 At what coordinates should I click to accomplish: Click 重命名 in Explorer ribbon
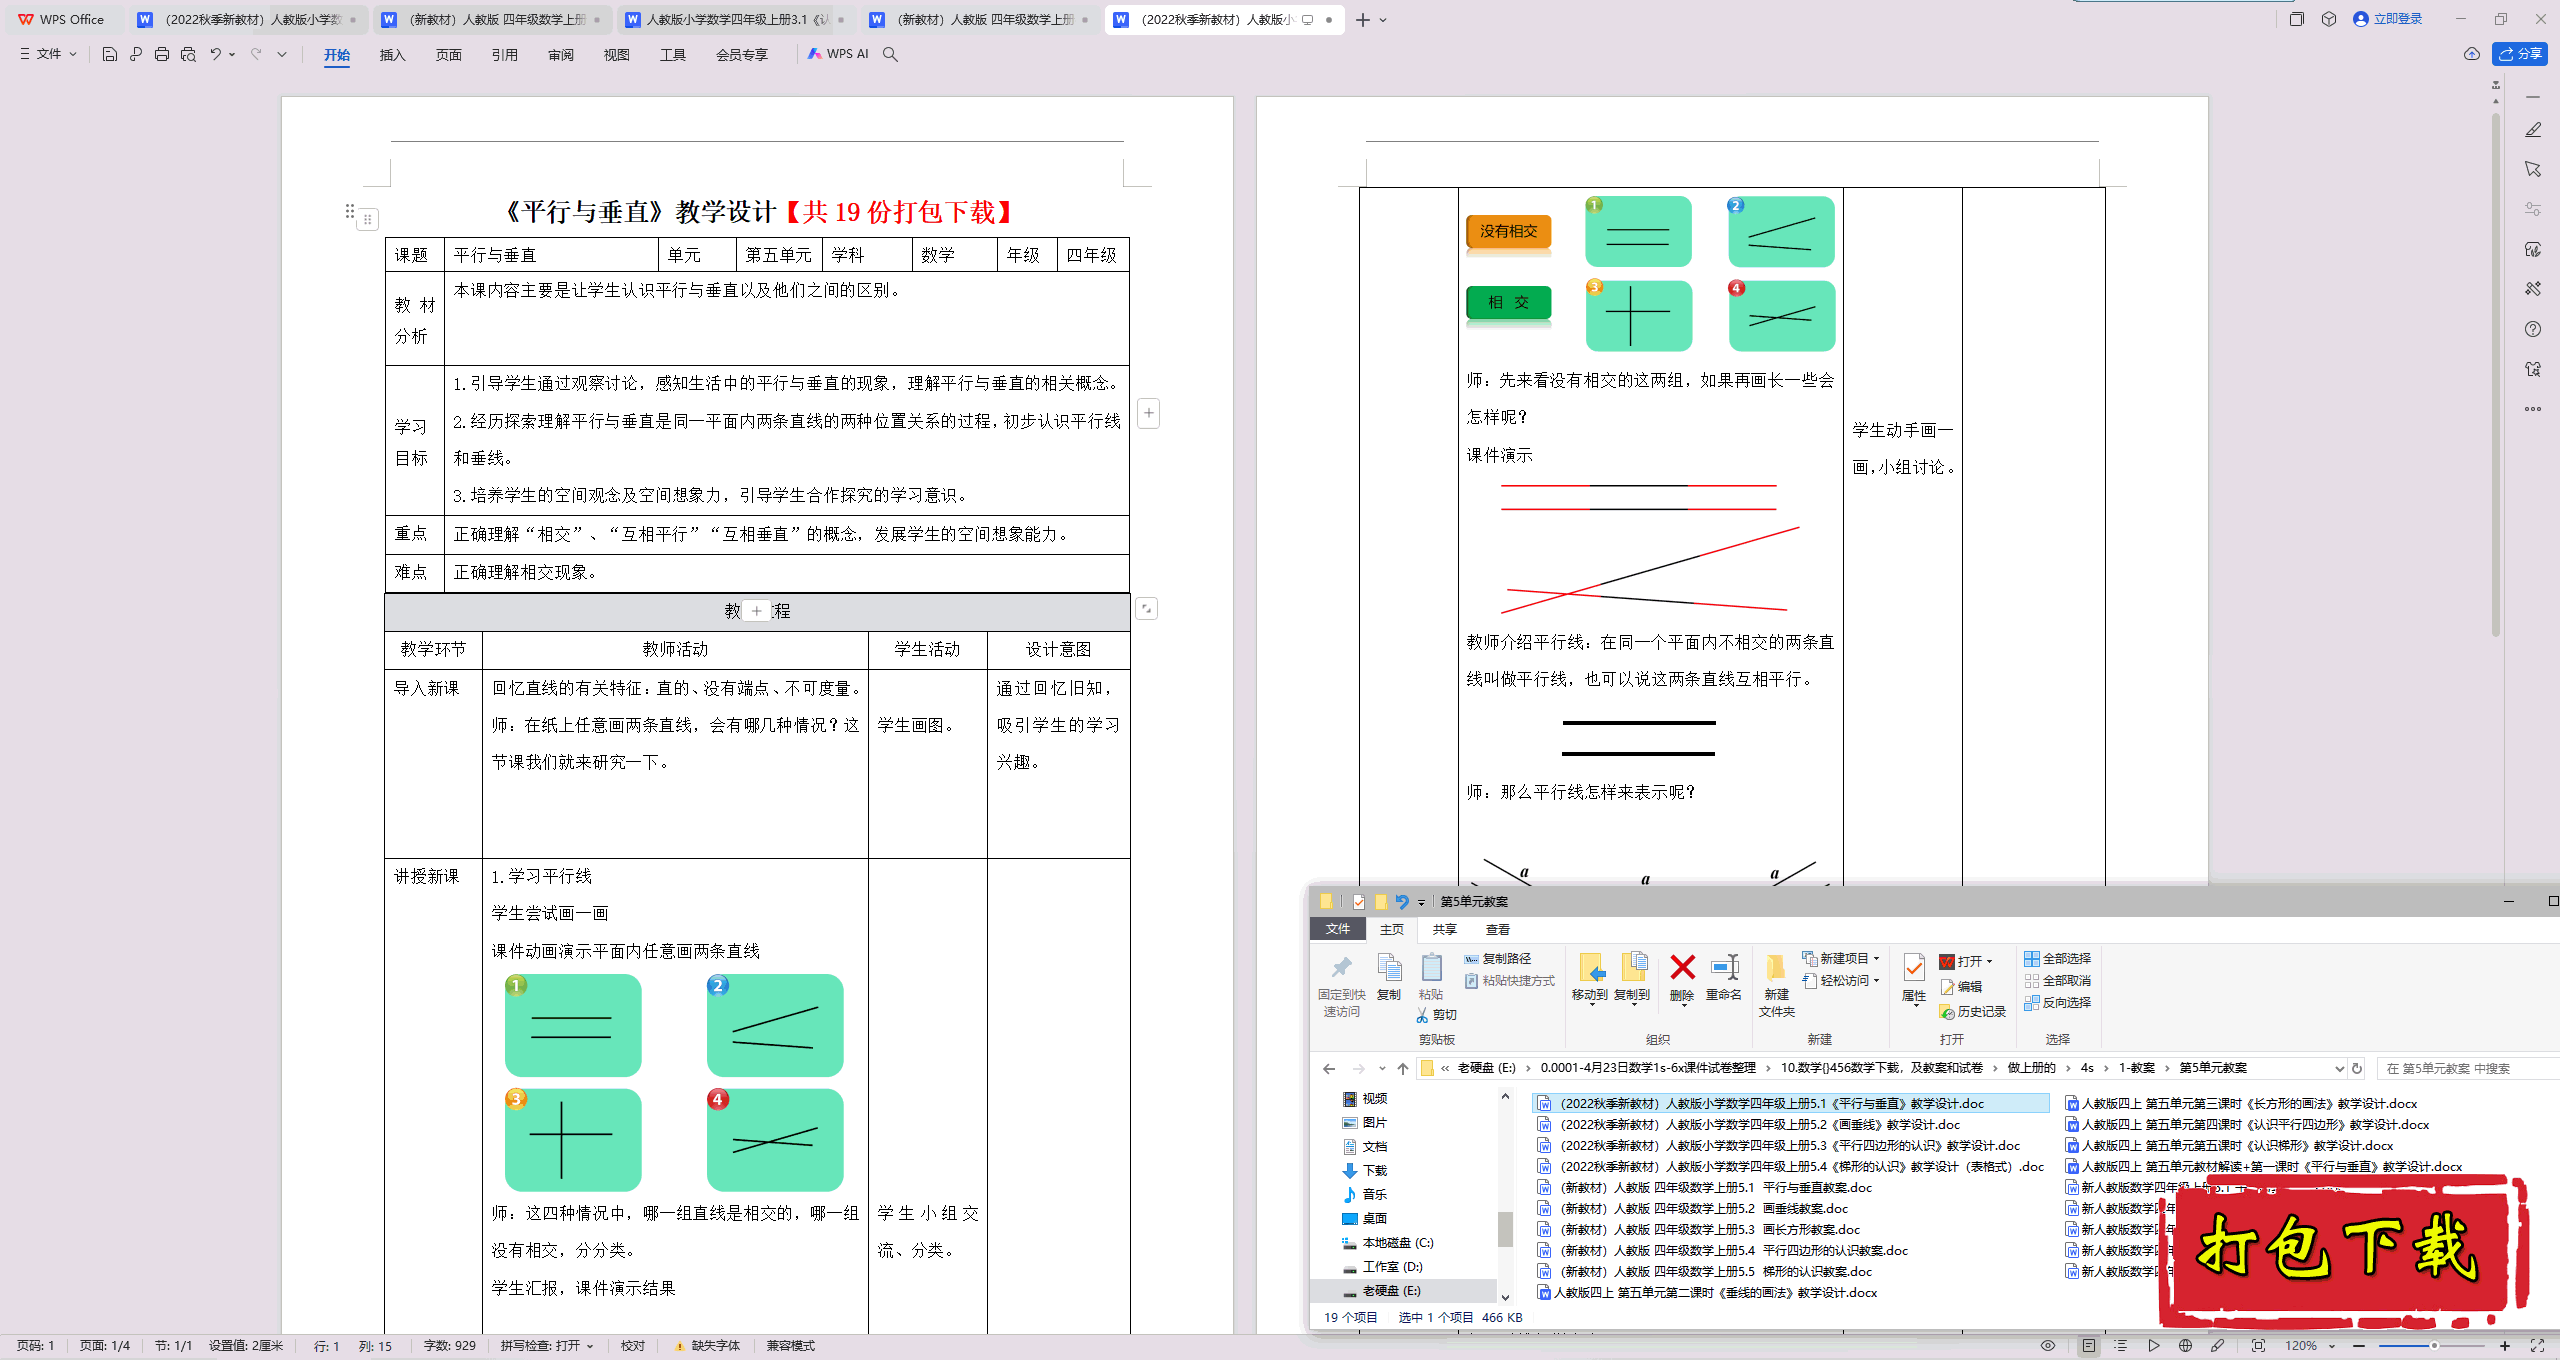click(1723, 977)
